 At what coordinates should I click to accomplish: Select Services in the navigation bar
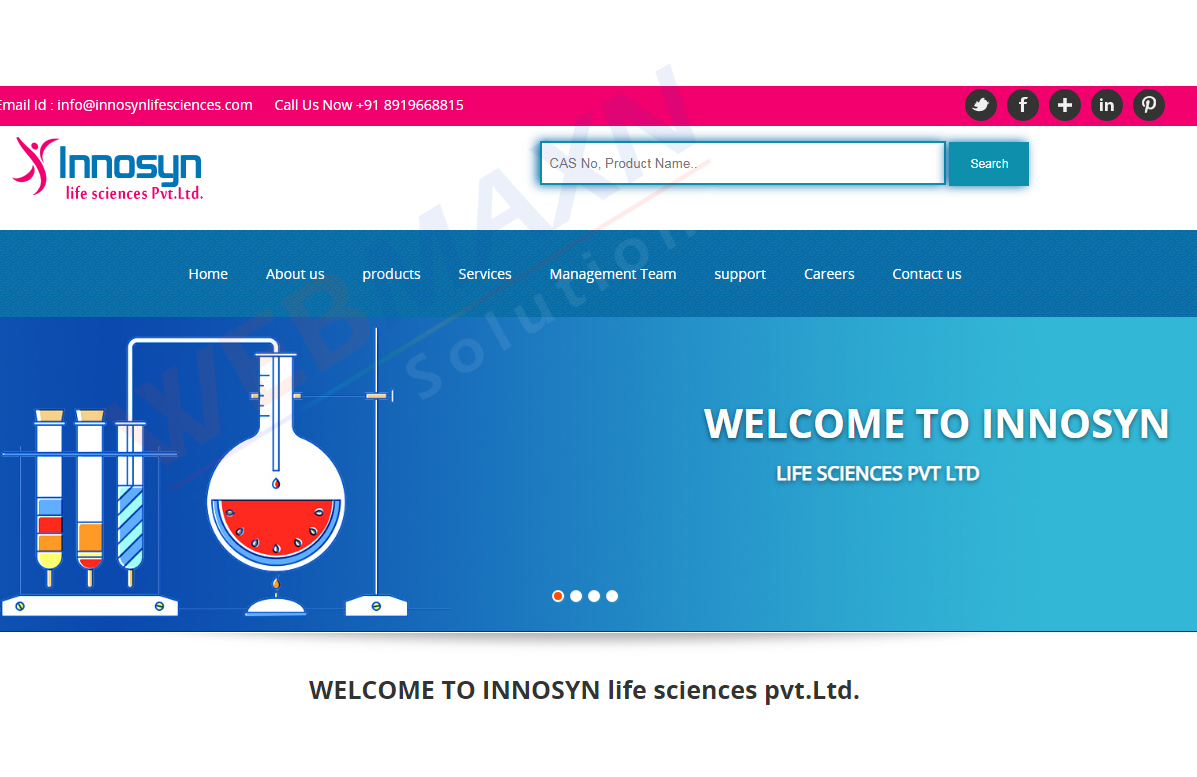coord(485,274)
